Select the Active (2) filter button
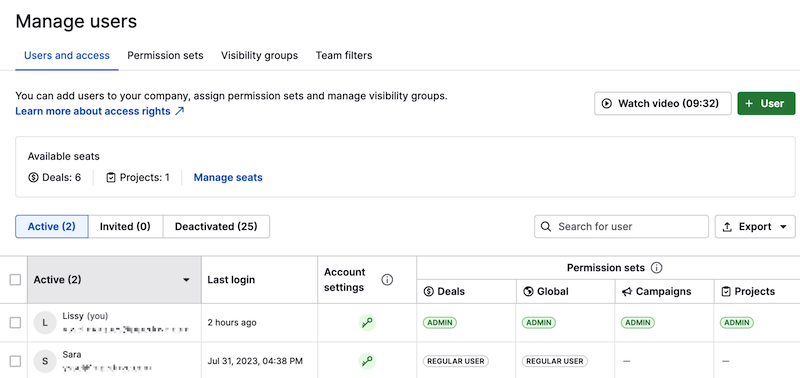This screenshot has height=378, width=800. [x=52, y=226]
